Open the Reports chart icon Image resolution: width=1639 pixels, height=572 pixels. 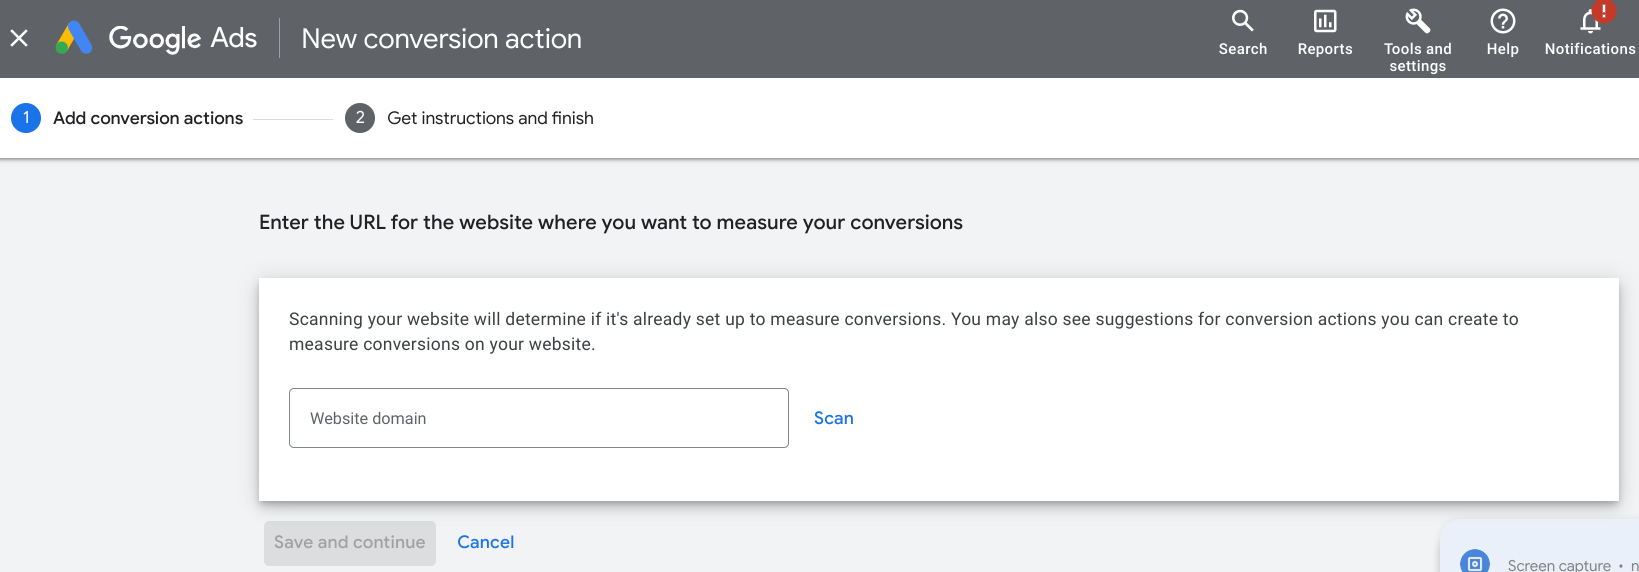(1325, 21)
